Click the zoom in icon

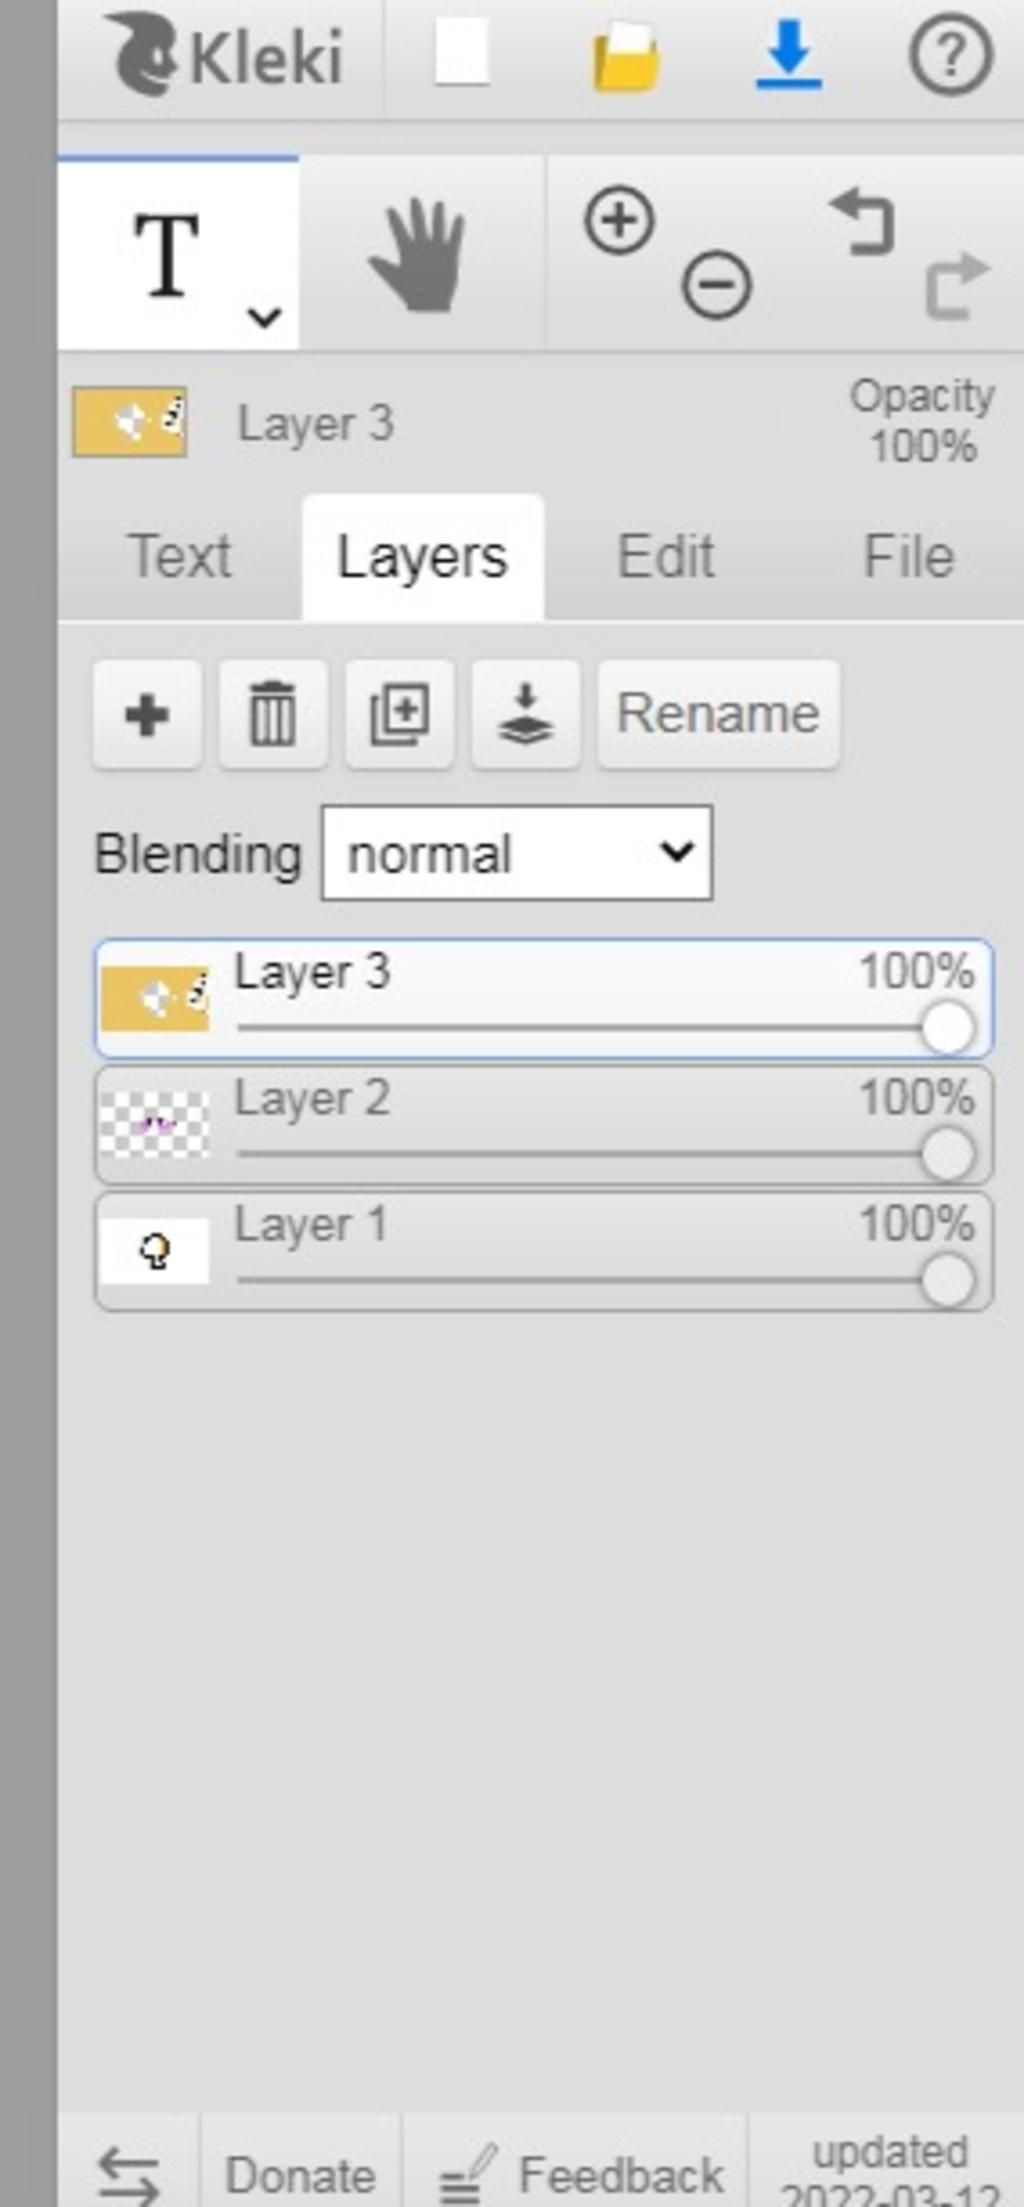(619, 220)
